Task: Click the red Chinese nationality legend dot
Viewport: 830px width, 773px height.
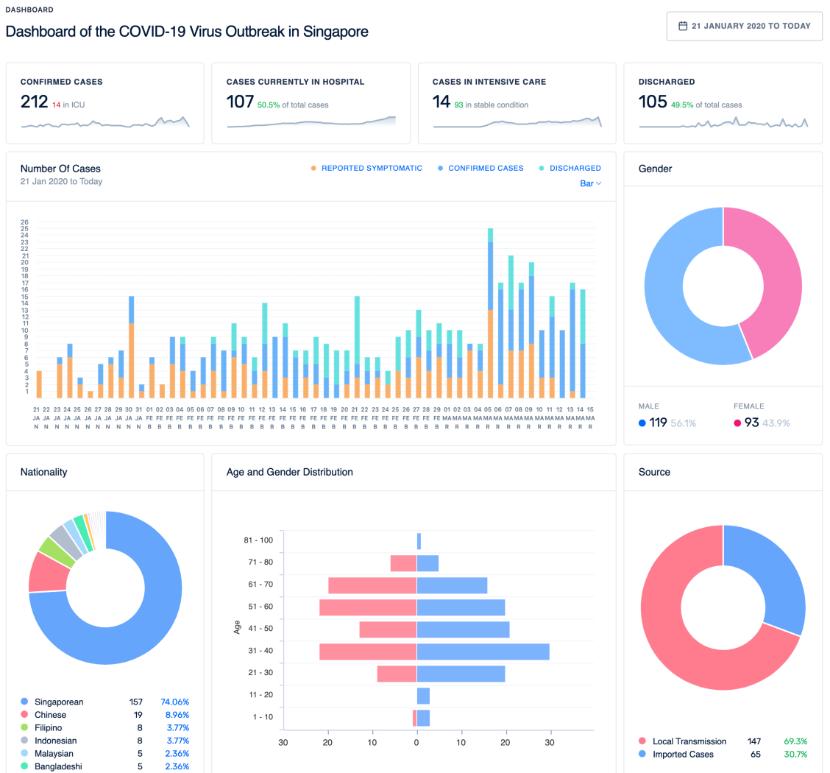Action: coord(24,715)
